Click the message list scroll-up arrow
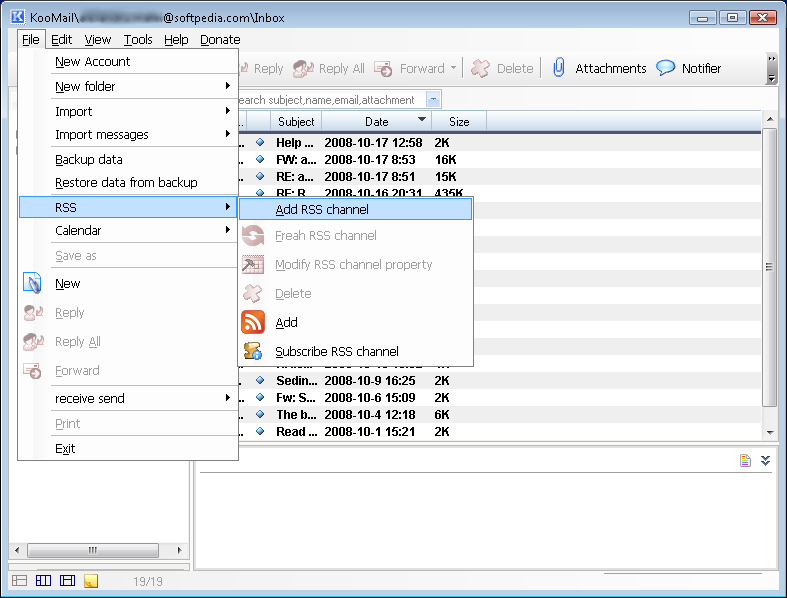This screenshot has width=787, height=598. pos(769,119)
